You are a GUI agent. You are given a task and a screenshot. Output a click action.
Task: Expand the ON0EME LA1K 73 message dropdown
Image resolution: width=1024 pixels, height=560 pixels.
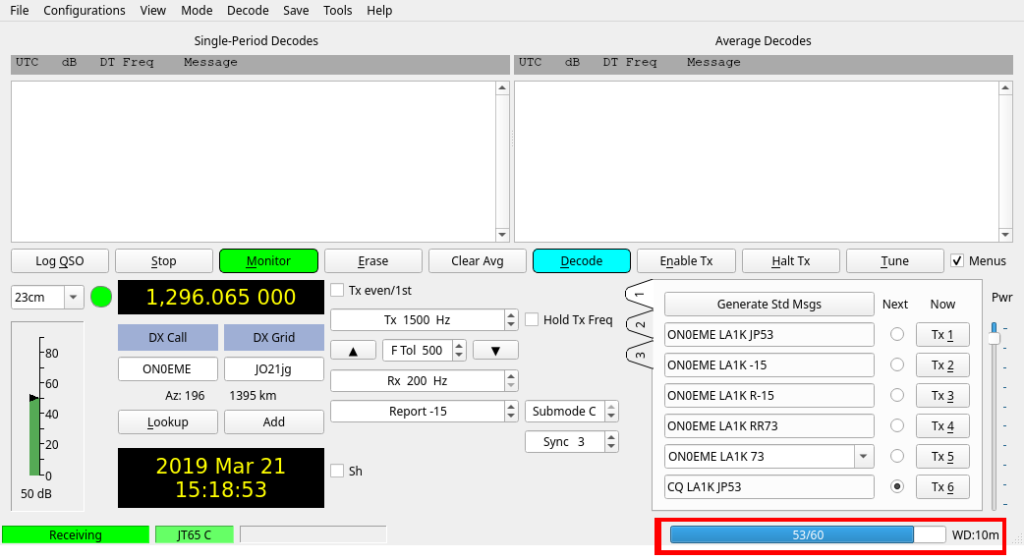click(861, 457)
